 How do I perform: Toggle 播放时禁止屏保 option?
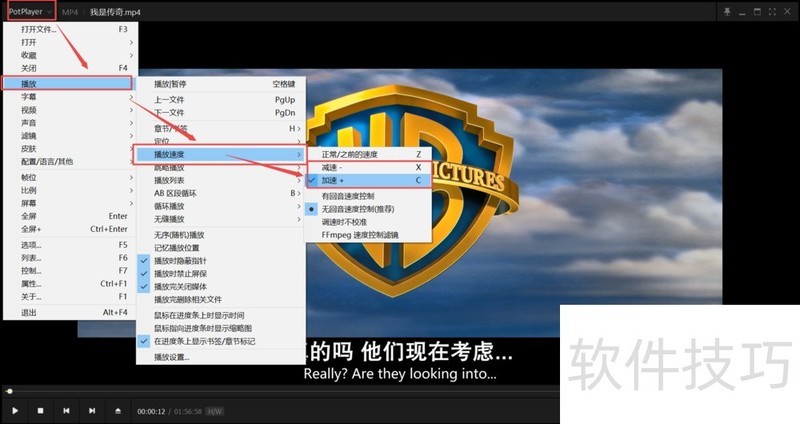point(221,273)
